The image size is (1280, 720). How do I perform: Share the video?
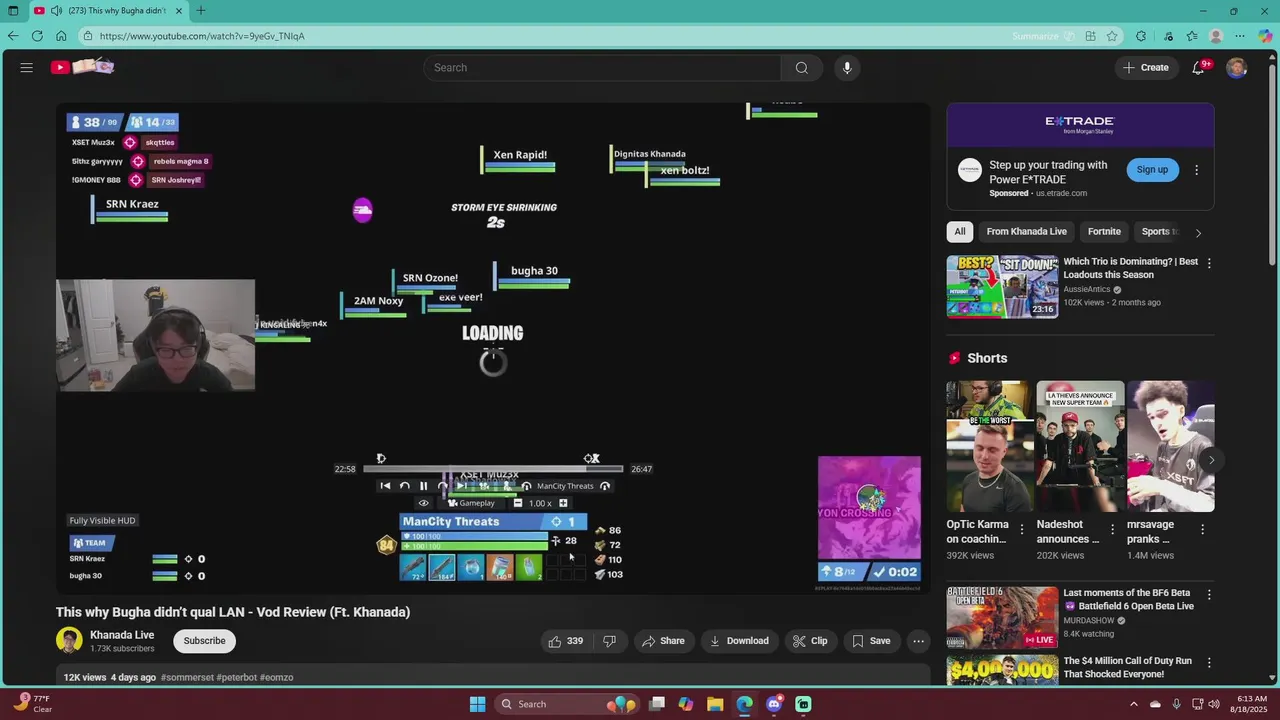(663, 641)
